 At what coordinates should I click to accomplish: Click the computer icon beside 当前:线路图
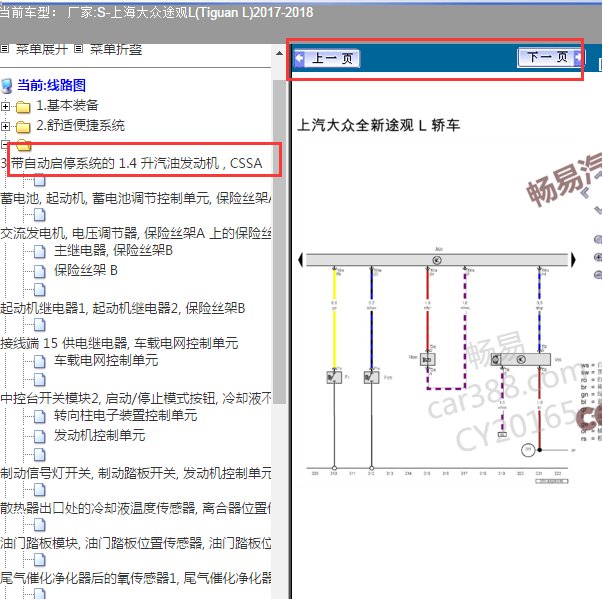[x=7, y=86]
